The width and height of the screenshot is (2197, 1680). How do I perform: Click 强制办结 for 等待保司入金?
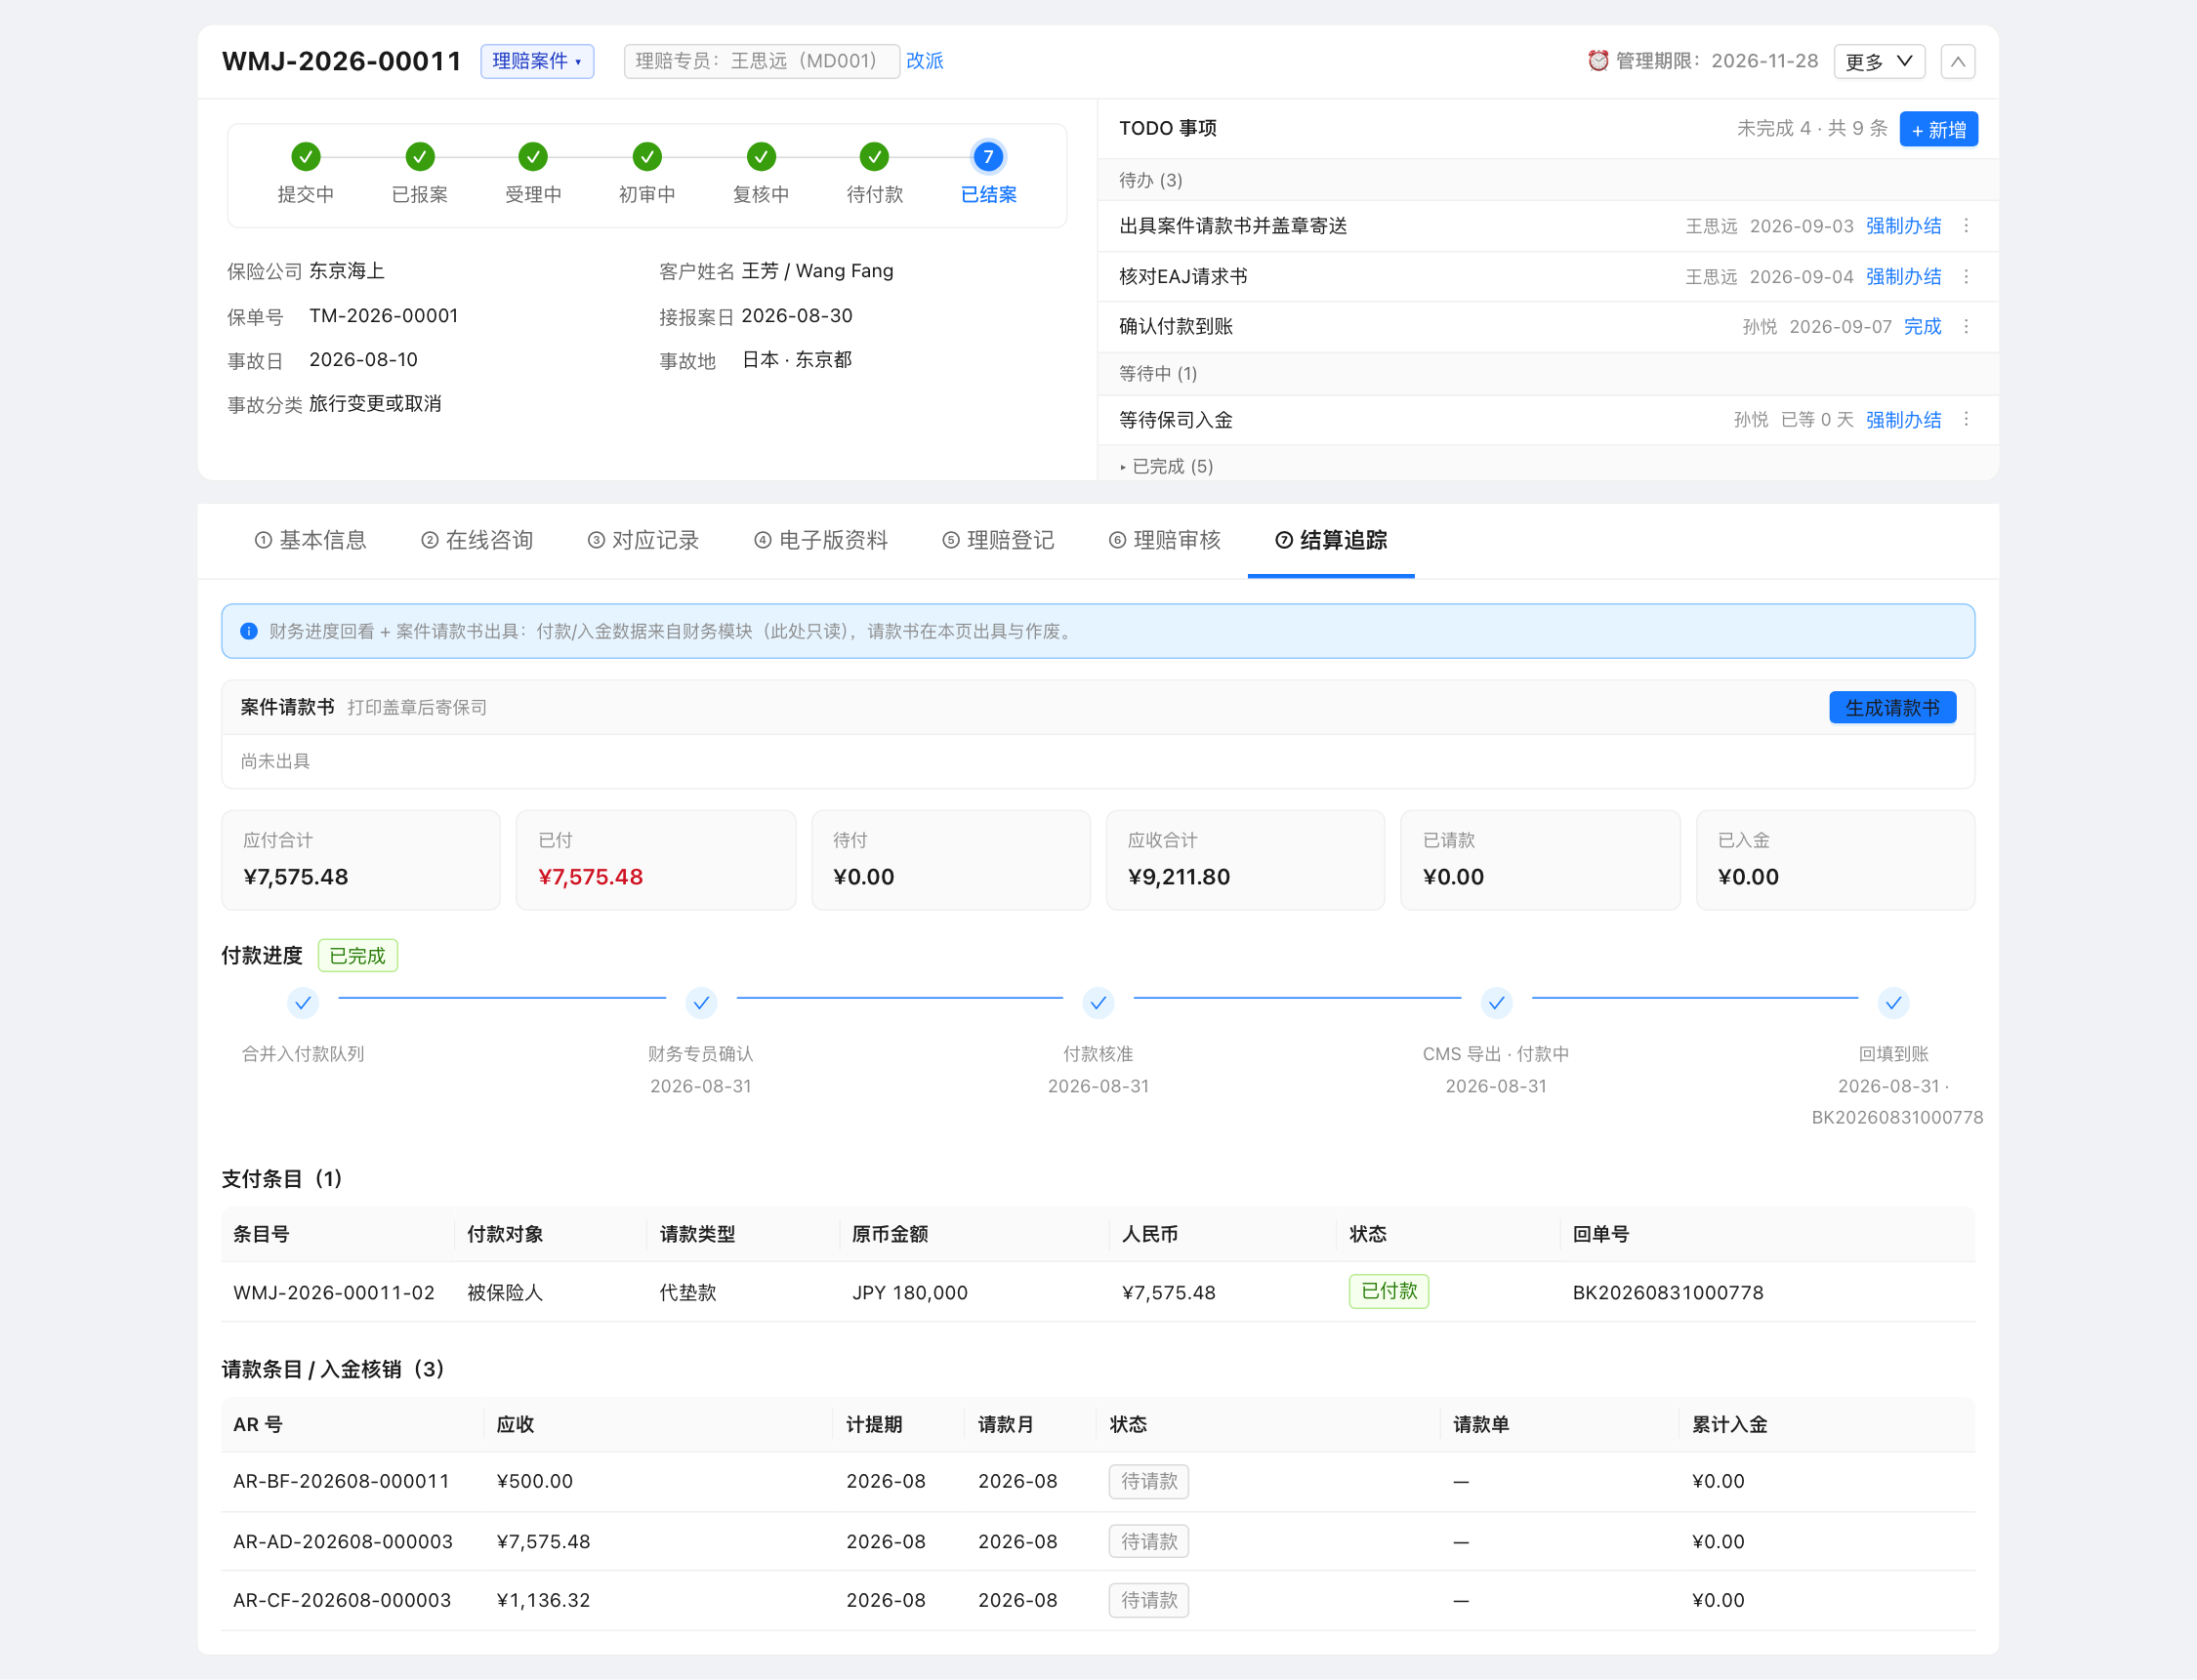point(1903,420)
